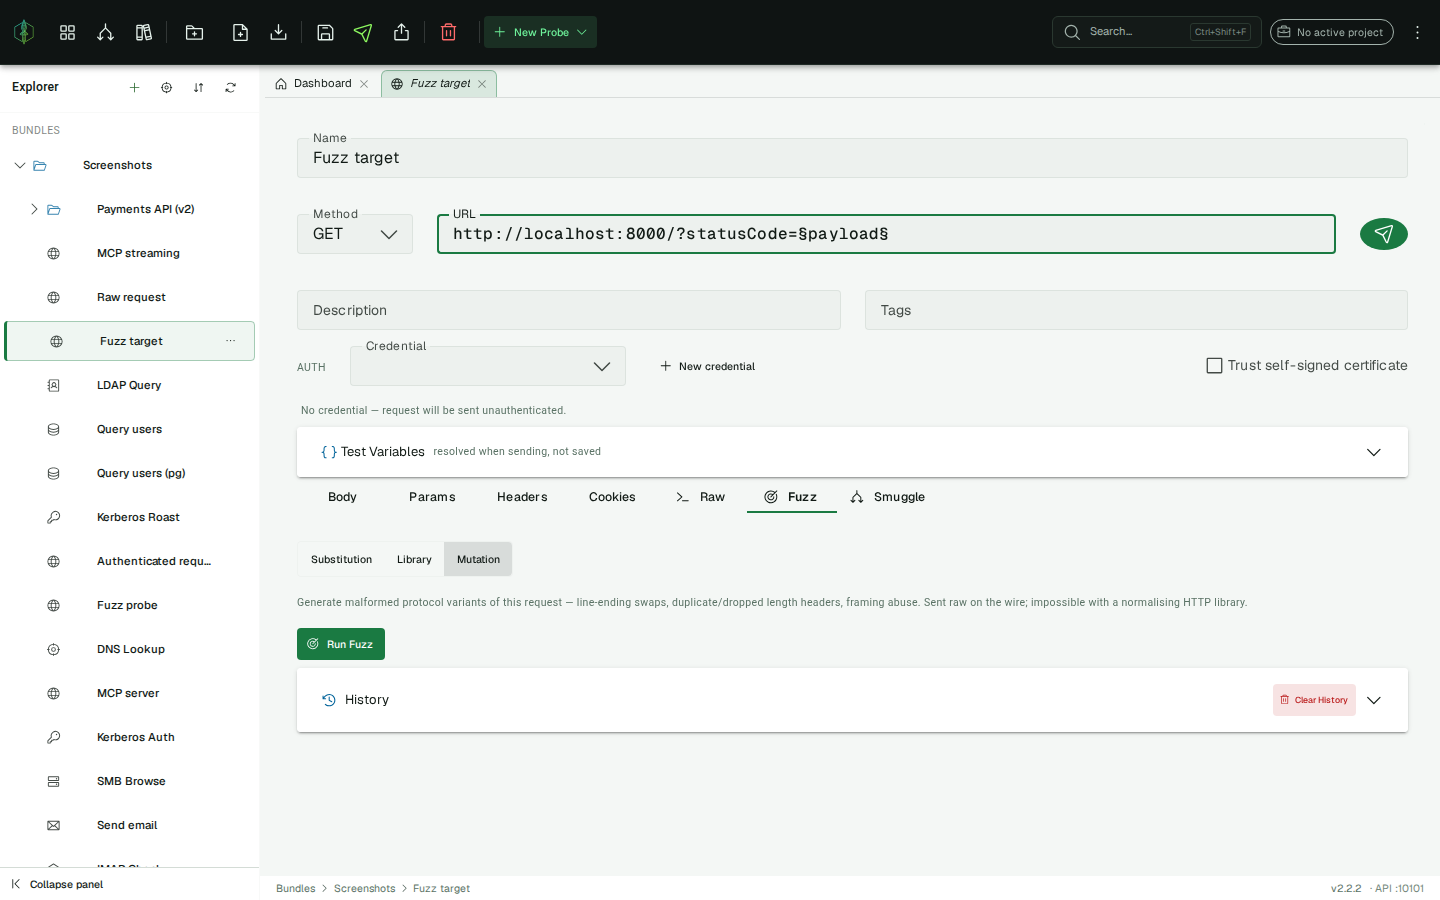The height and width of the screenshot is (900, 1440).
Task: Click the SMB Browse server icon
Action: pos(53,781)
